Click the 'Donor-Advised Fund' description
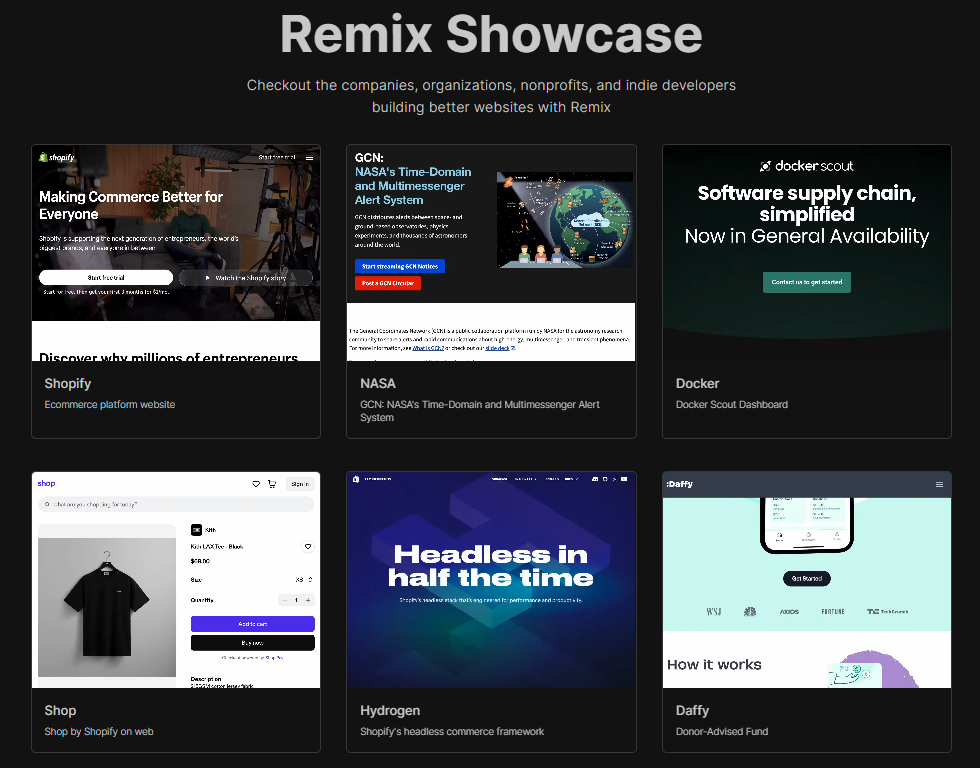This screenshot has height=768, width=980. [722, 732]
